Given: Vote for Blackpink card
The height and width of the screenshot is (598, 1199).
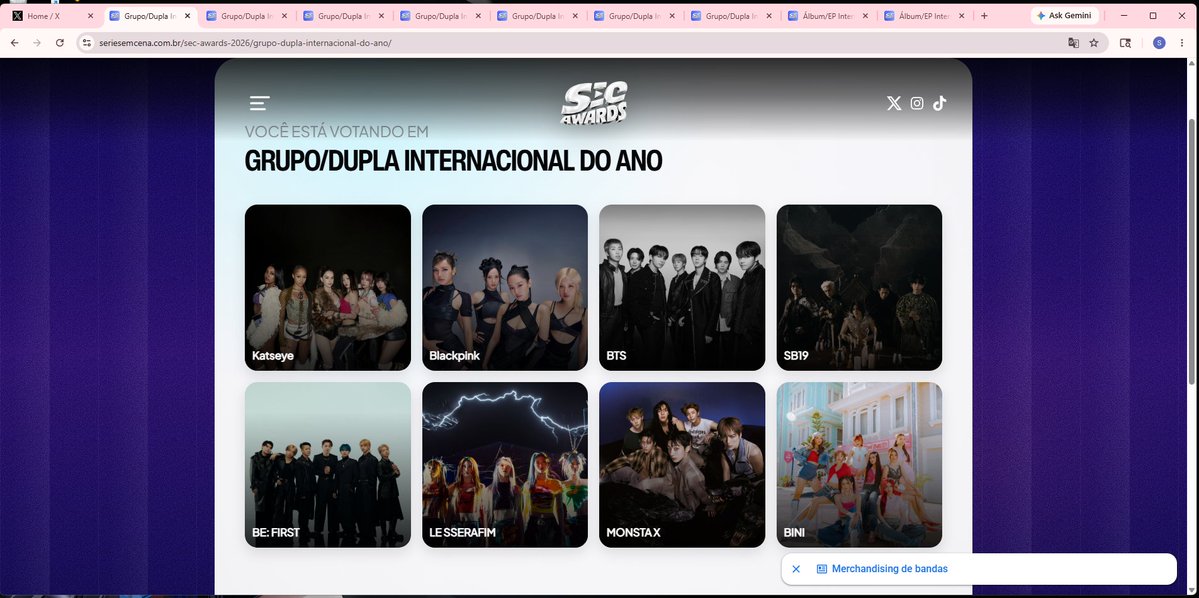Looking at the screenshot, I should pos(505,288).
